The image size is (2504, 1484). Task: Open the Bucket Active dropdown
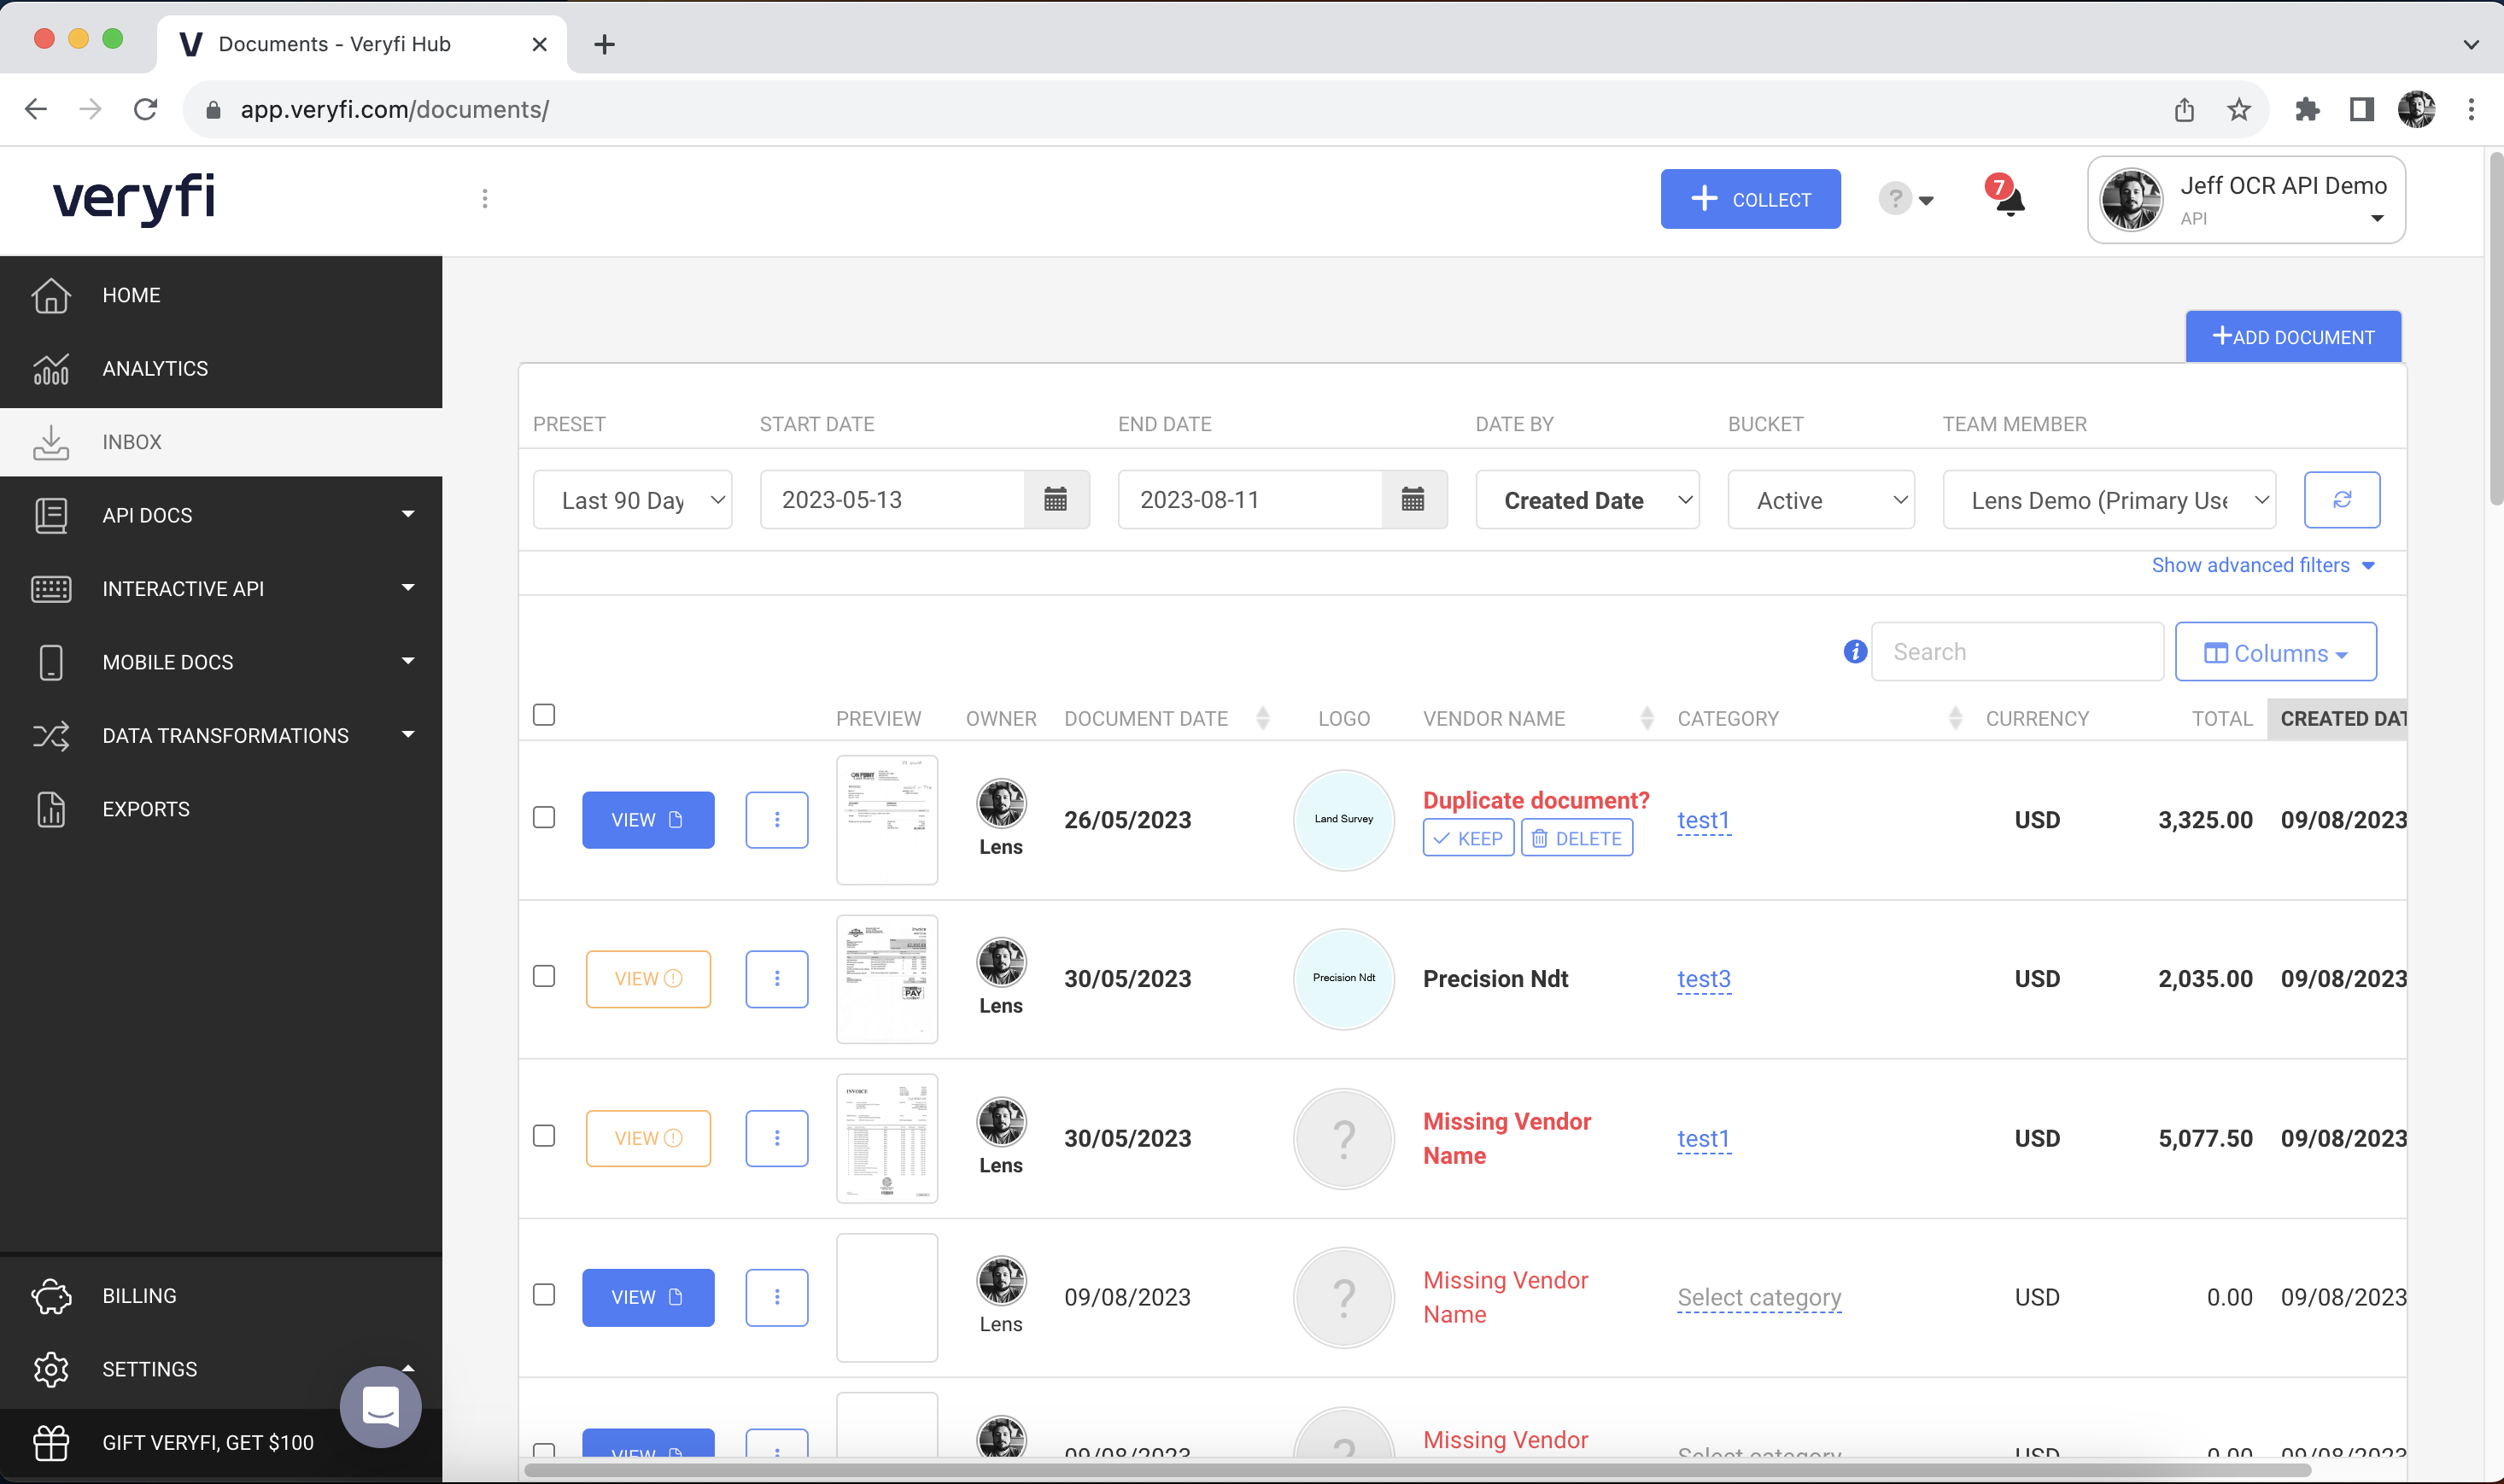pyautogui.click(x=1821, y=500)
